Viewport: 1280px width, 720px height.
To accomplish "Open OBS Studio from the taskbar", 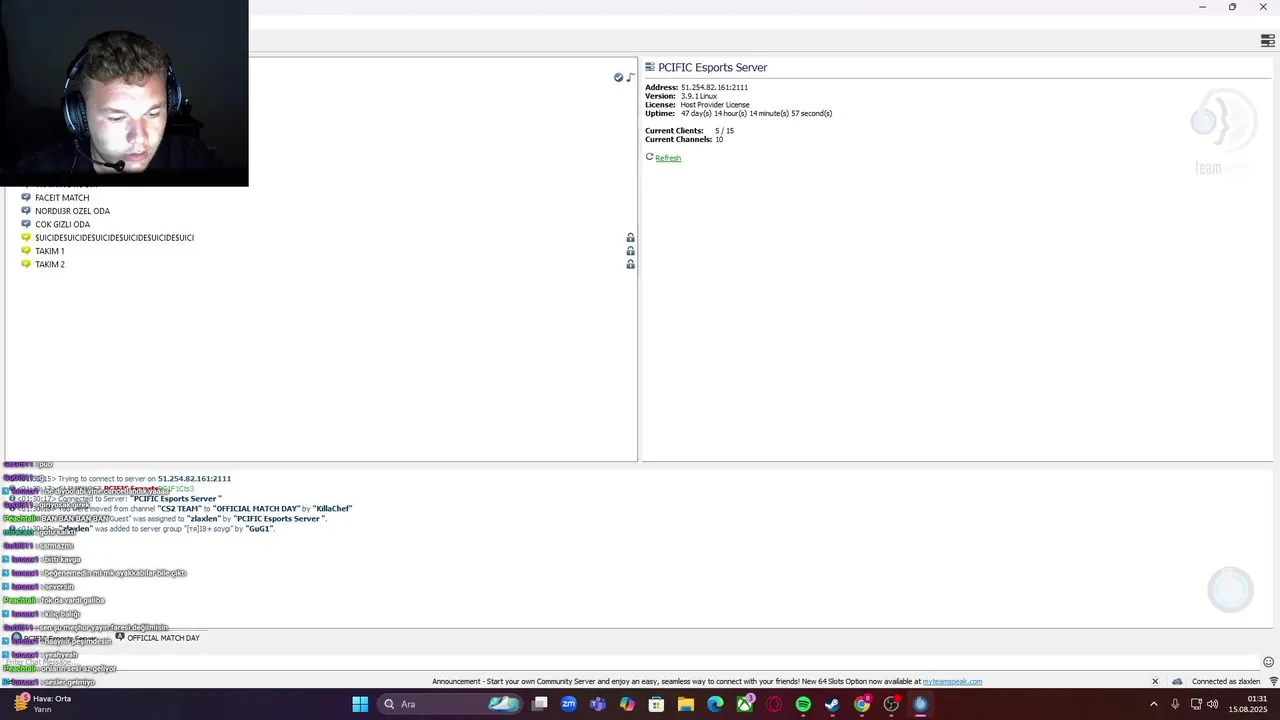I will pyautogui.click(x=891, y=704).
